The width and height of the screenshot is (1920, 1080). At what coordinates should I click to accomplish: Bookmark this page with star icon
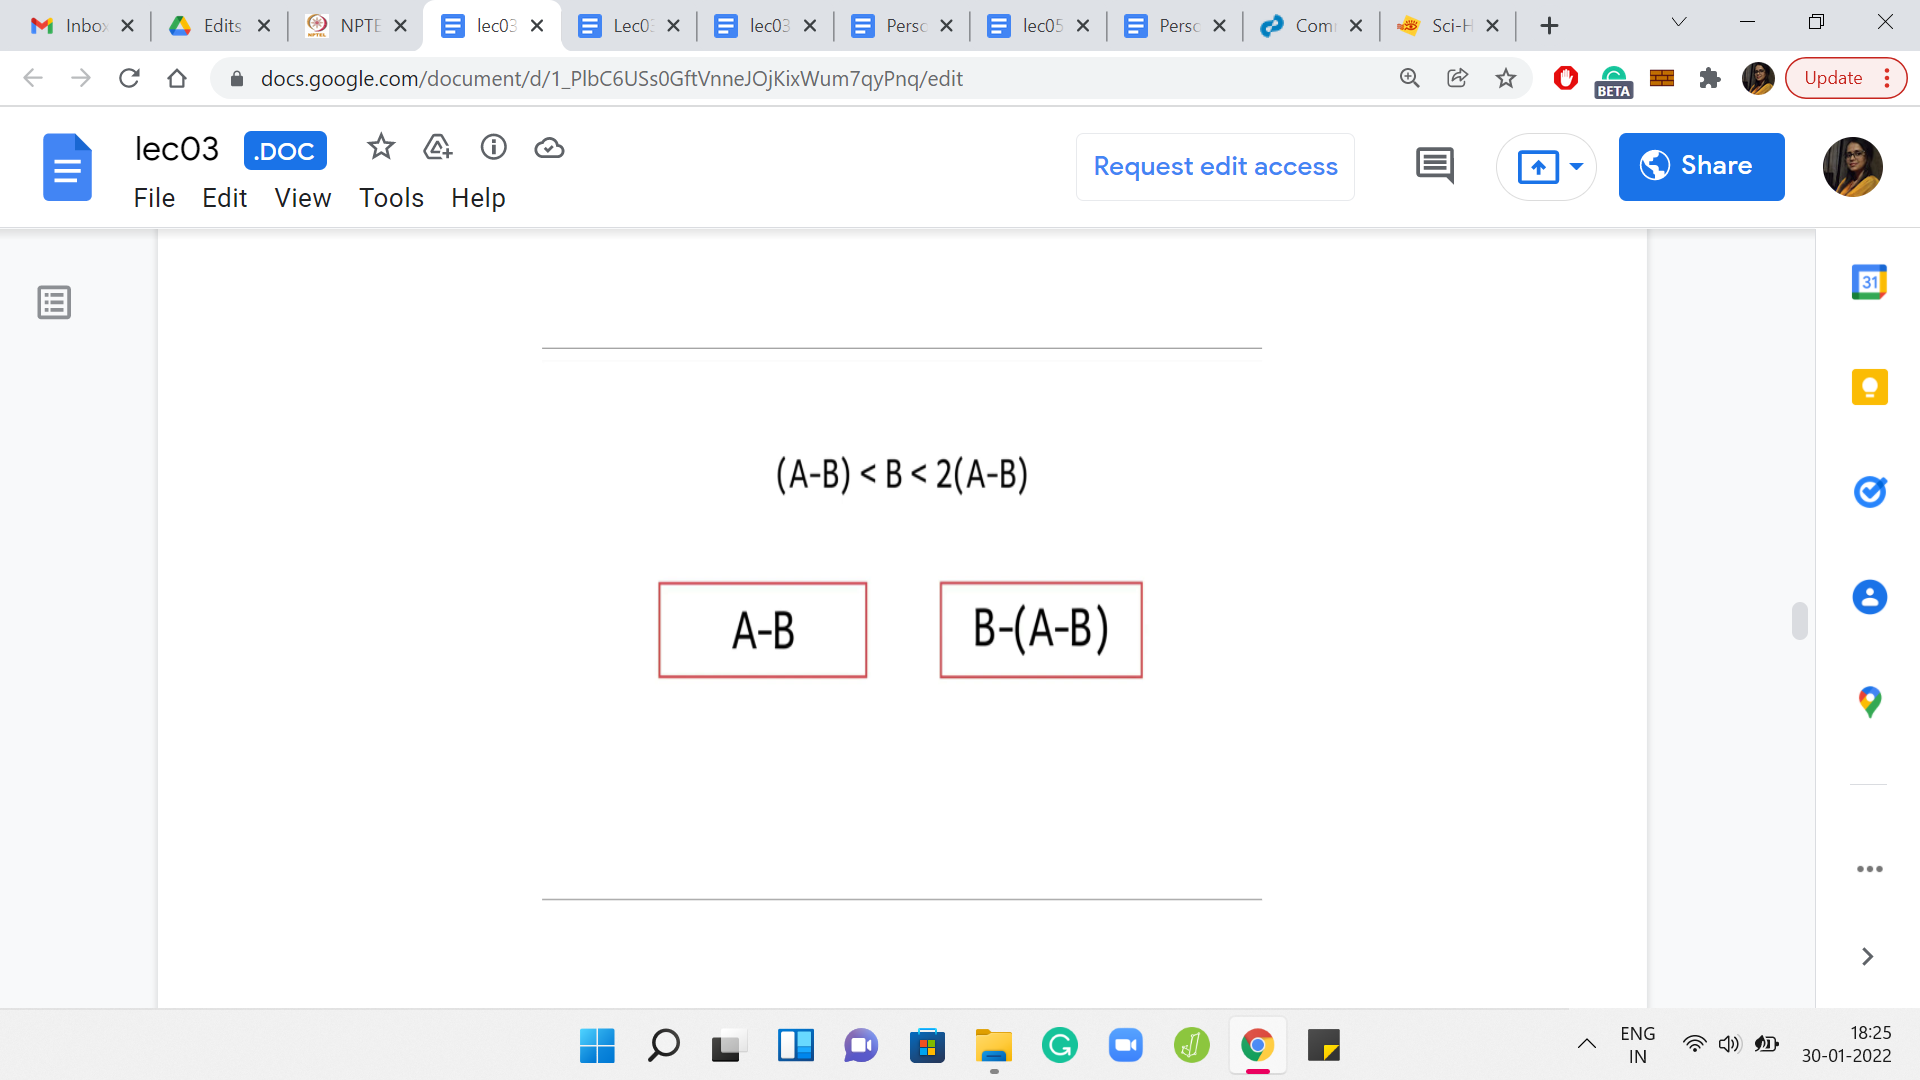[x=1506, y=78]
